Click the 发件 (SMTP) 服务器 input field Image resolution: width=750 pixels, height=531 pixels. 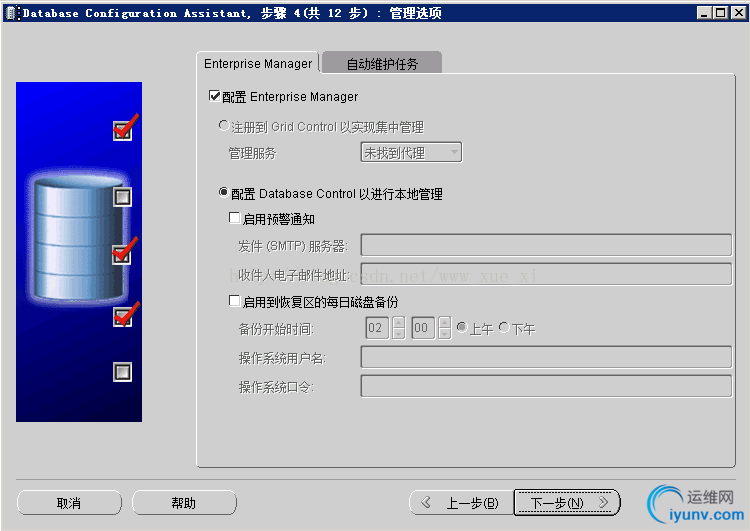point(546,245)
